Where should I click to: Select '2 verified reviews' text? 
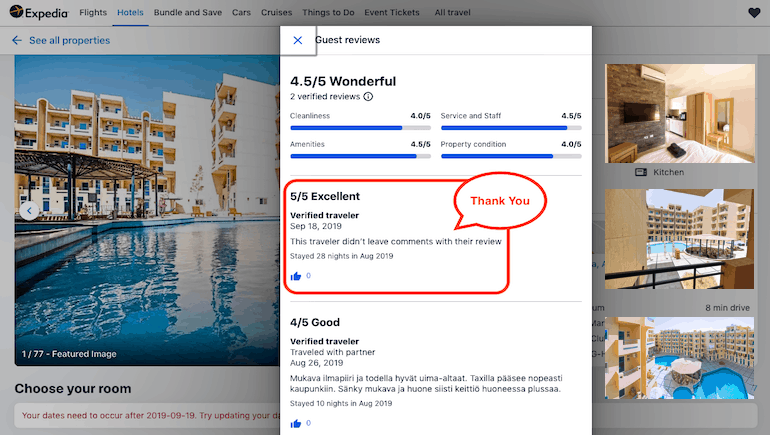pos(325,97)
